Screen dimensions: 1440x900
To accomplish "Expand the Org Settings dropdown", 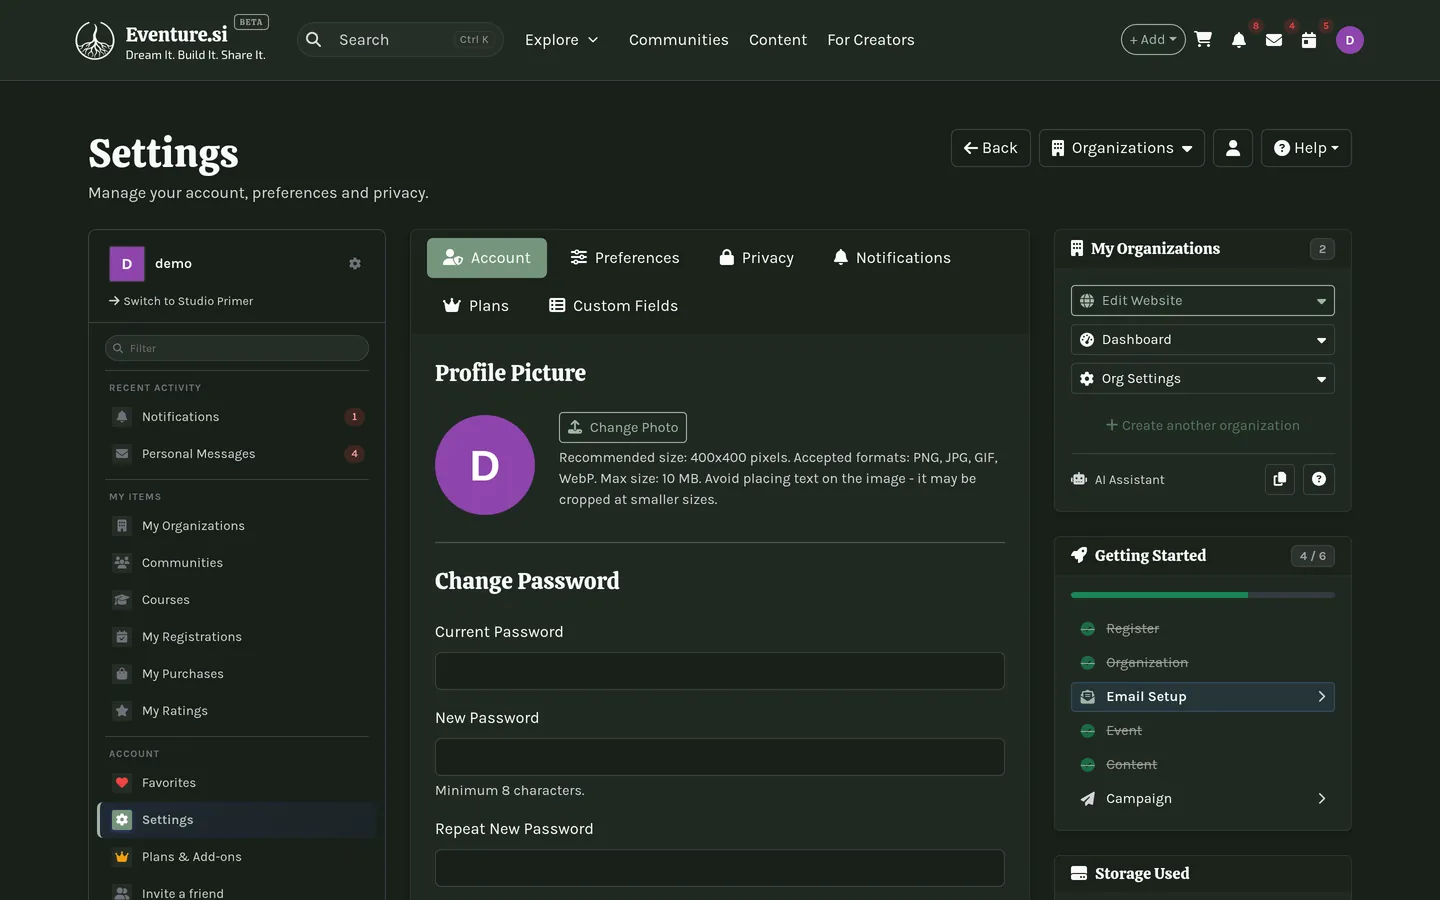I will [x=1203, y=379].
